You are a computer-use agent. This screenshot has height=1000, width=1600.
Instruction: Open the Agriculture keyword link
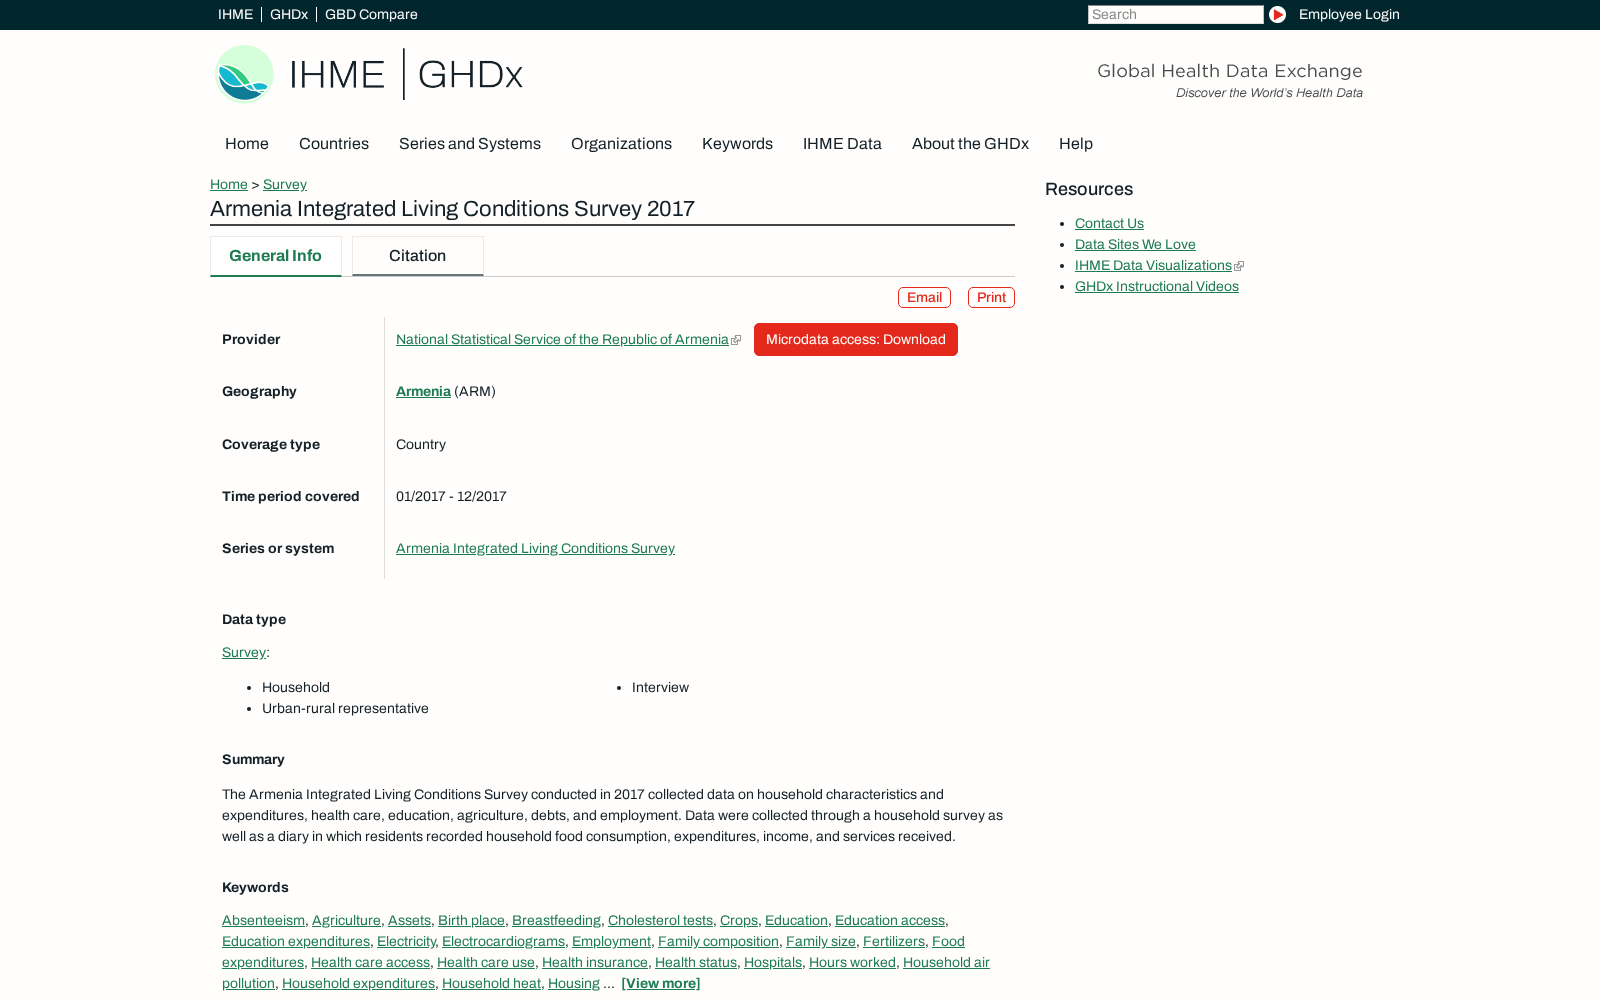(346, 920)
